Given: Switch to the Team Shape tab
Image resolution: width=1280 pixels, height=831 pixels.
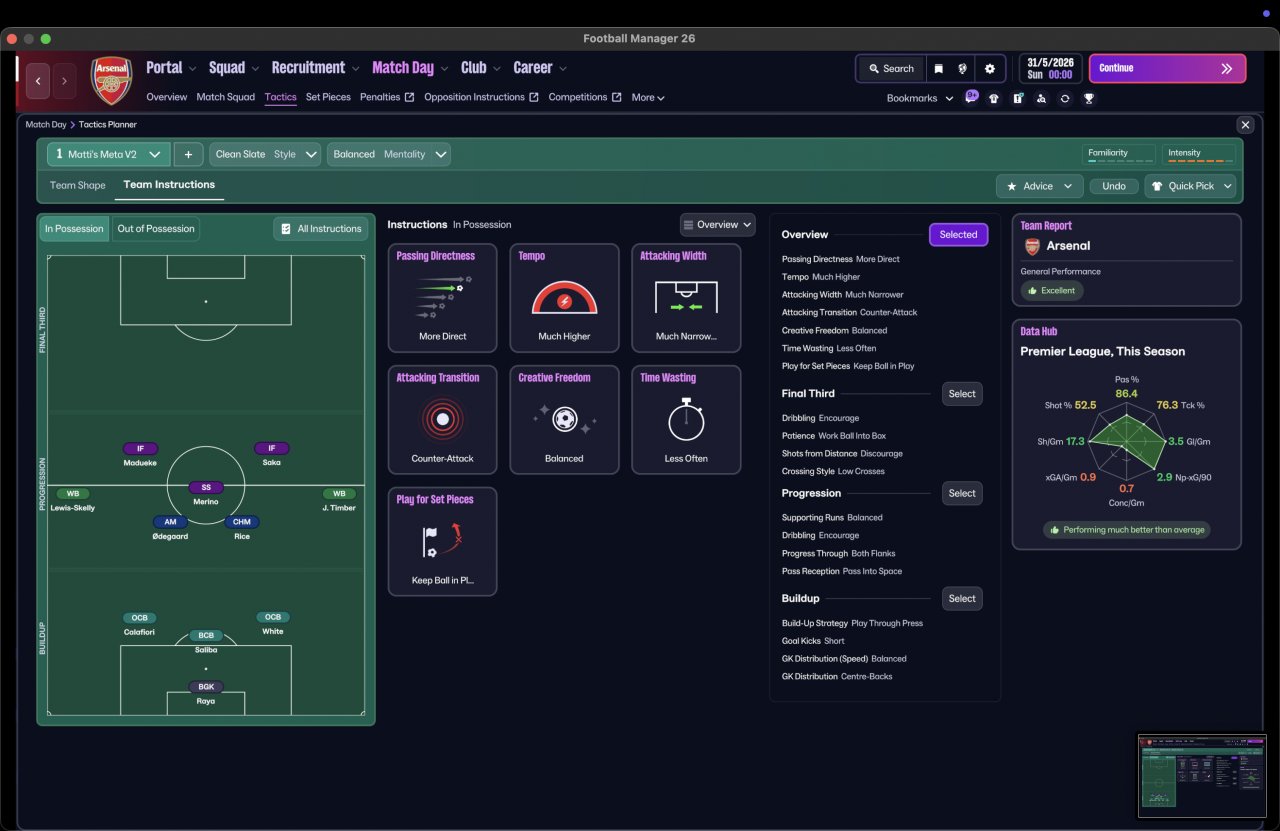Looking at the screenshot, I should (78, 185).
